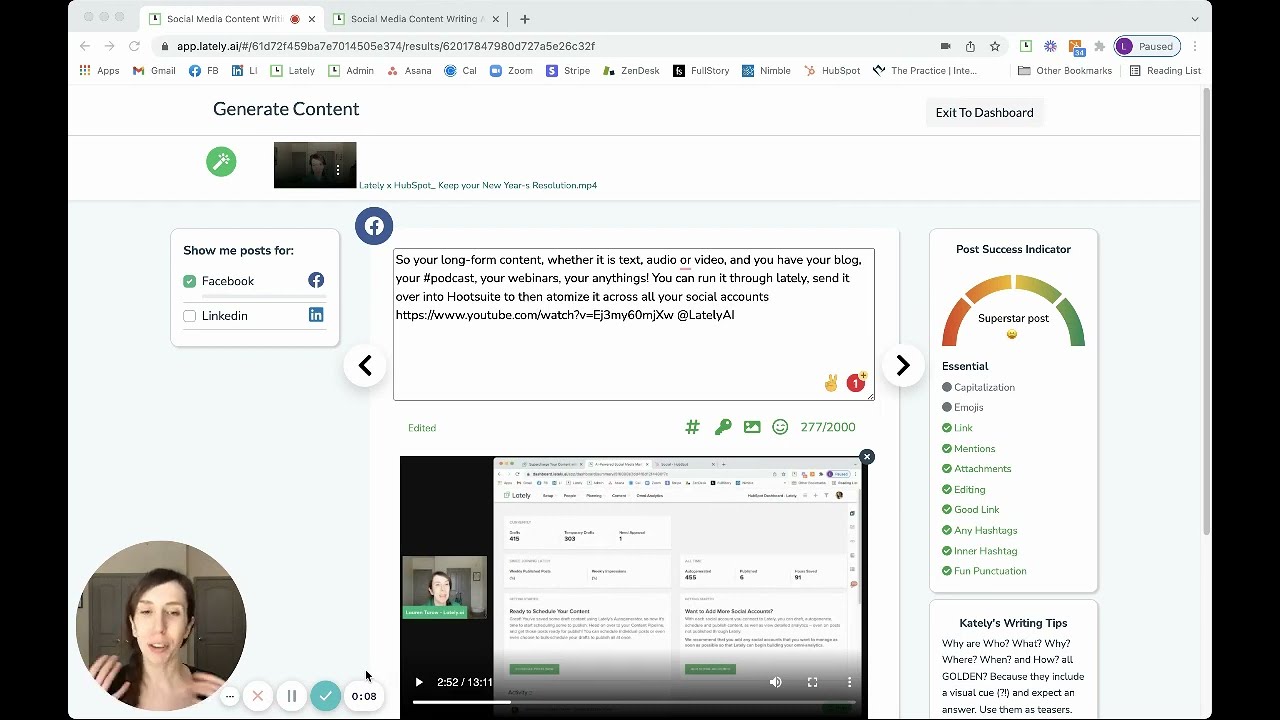Mute the video with speaker icon
1280x720 pixels.
tap(775, 682)
